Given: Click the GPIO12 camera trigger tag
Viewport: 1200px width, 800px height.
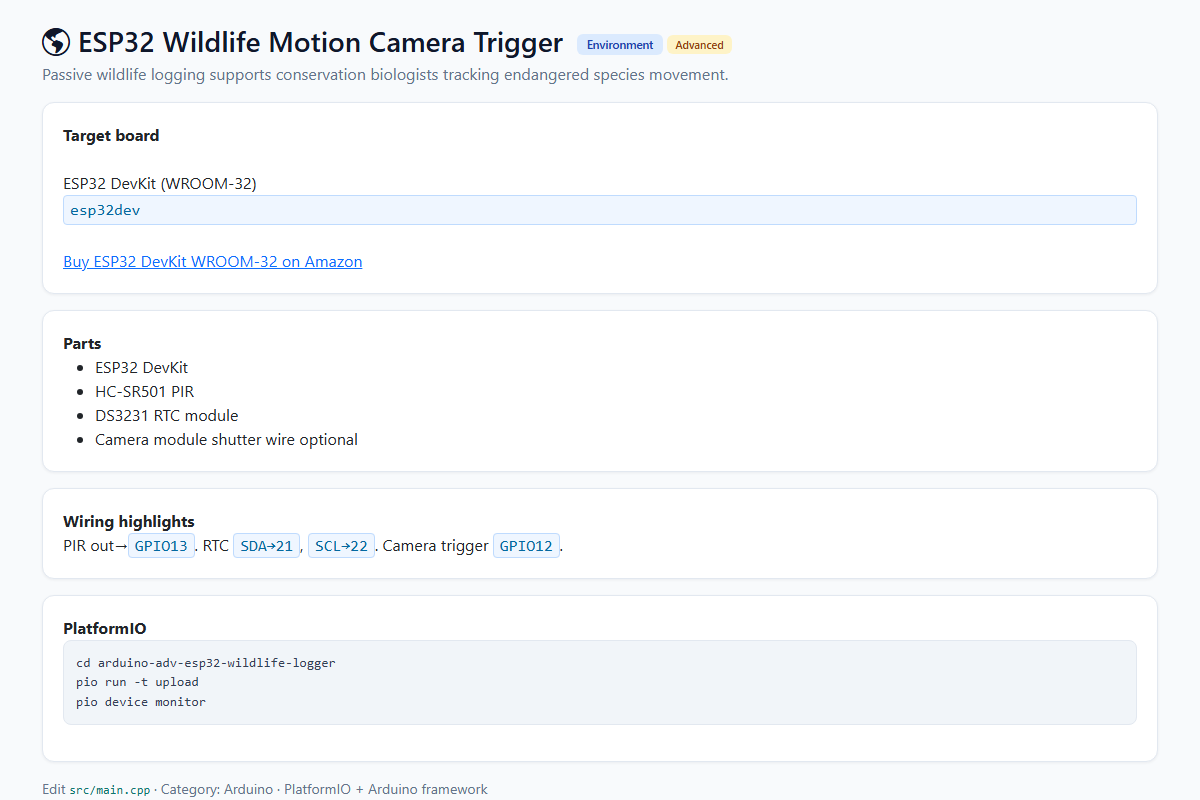Looking at the screenshot, I should [x=526, y=546].
